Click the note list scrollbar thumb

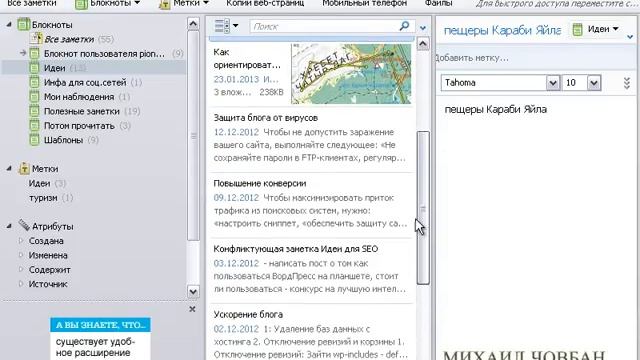point(423,208)
